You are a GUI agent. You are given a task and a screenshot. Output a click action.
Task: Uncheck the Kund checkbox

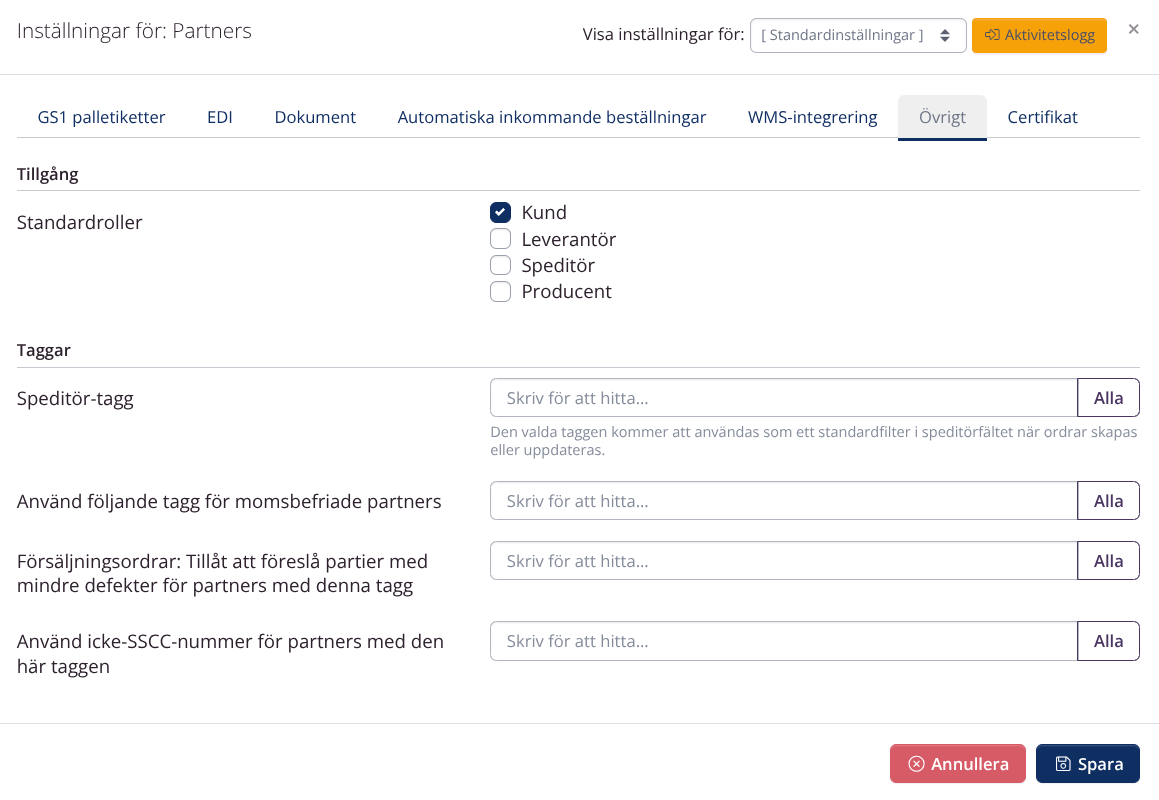click(500, 212)
